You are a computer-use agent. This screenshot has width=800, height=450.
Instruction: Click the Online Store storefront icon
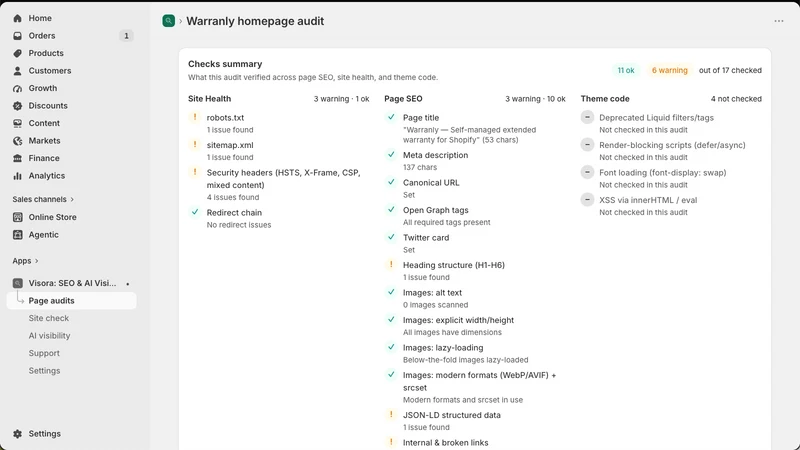17,217
